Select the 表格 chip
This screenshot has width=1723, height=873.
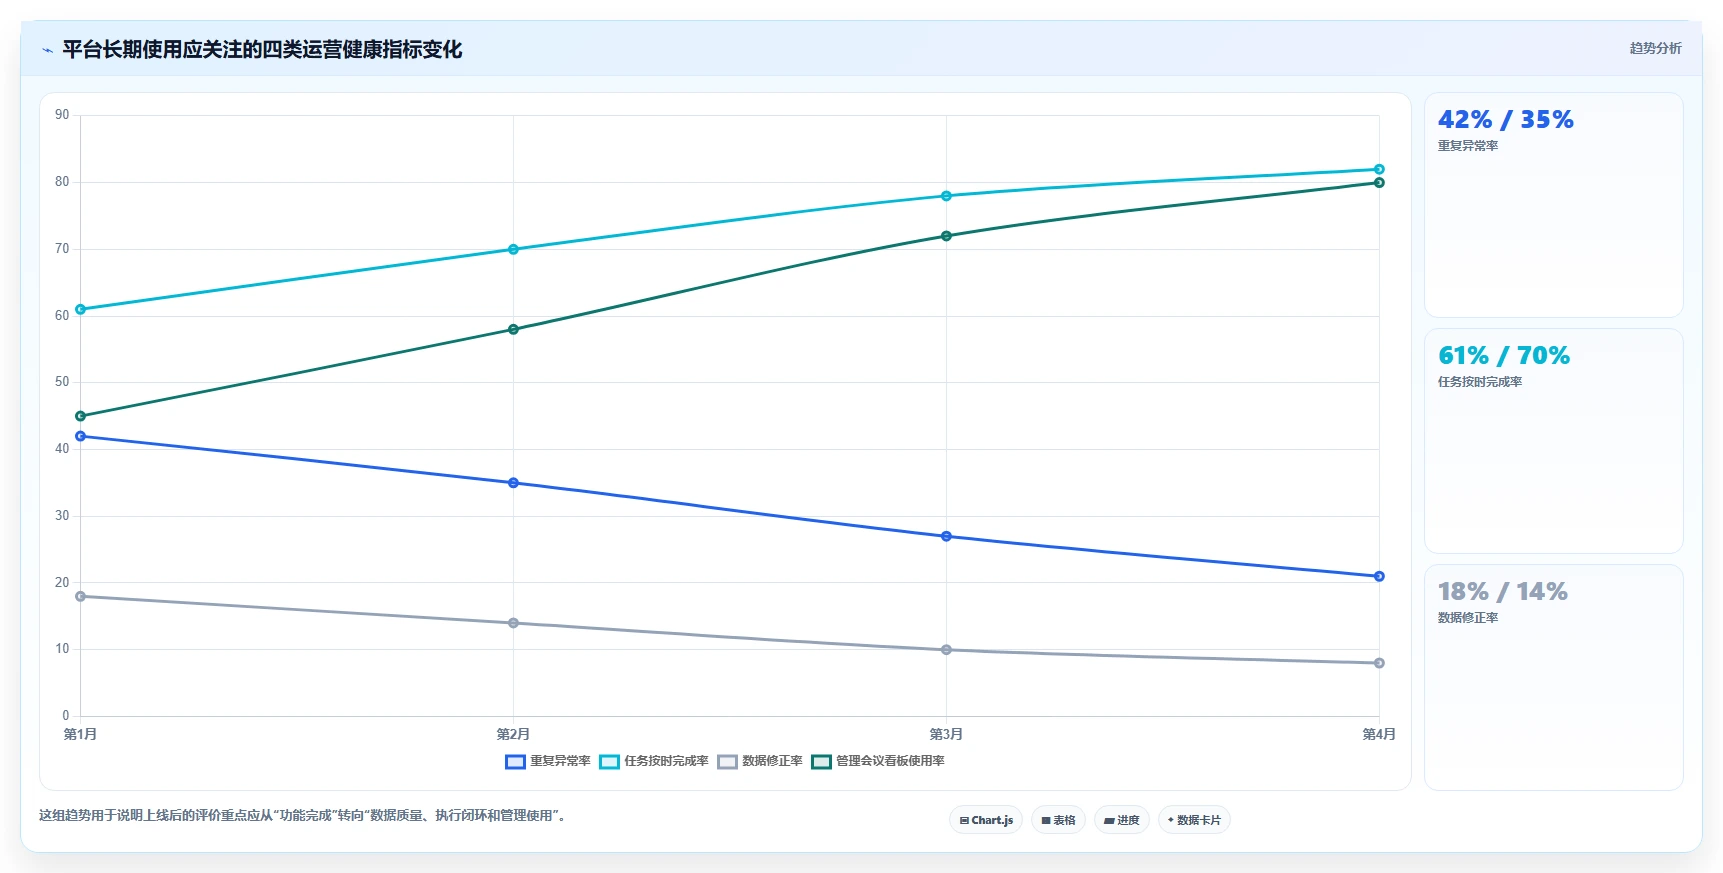pos(1058,820)
